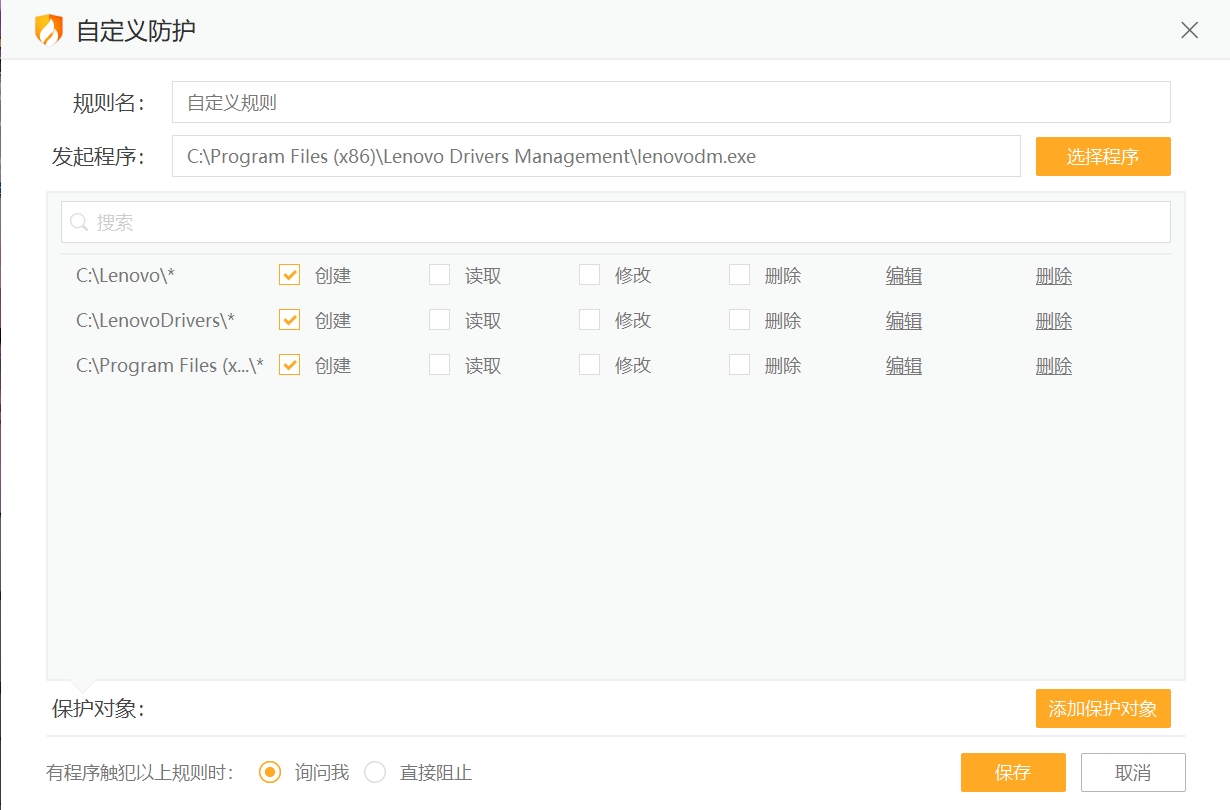Enable 修改 permission for C:\LenovoDrivers\*

pos(589,320)
